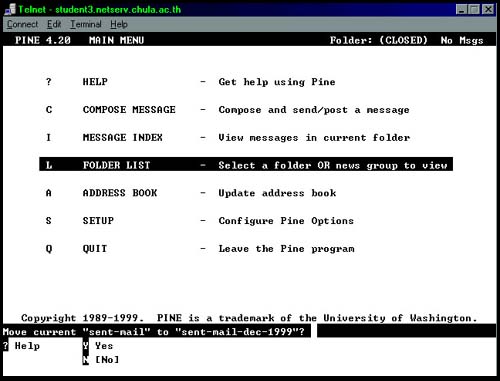Select the QUIT entry
The height and width of the screenshot is (381, 500).
coord(95,249)
